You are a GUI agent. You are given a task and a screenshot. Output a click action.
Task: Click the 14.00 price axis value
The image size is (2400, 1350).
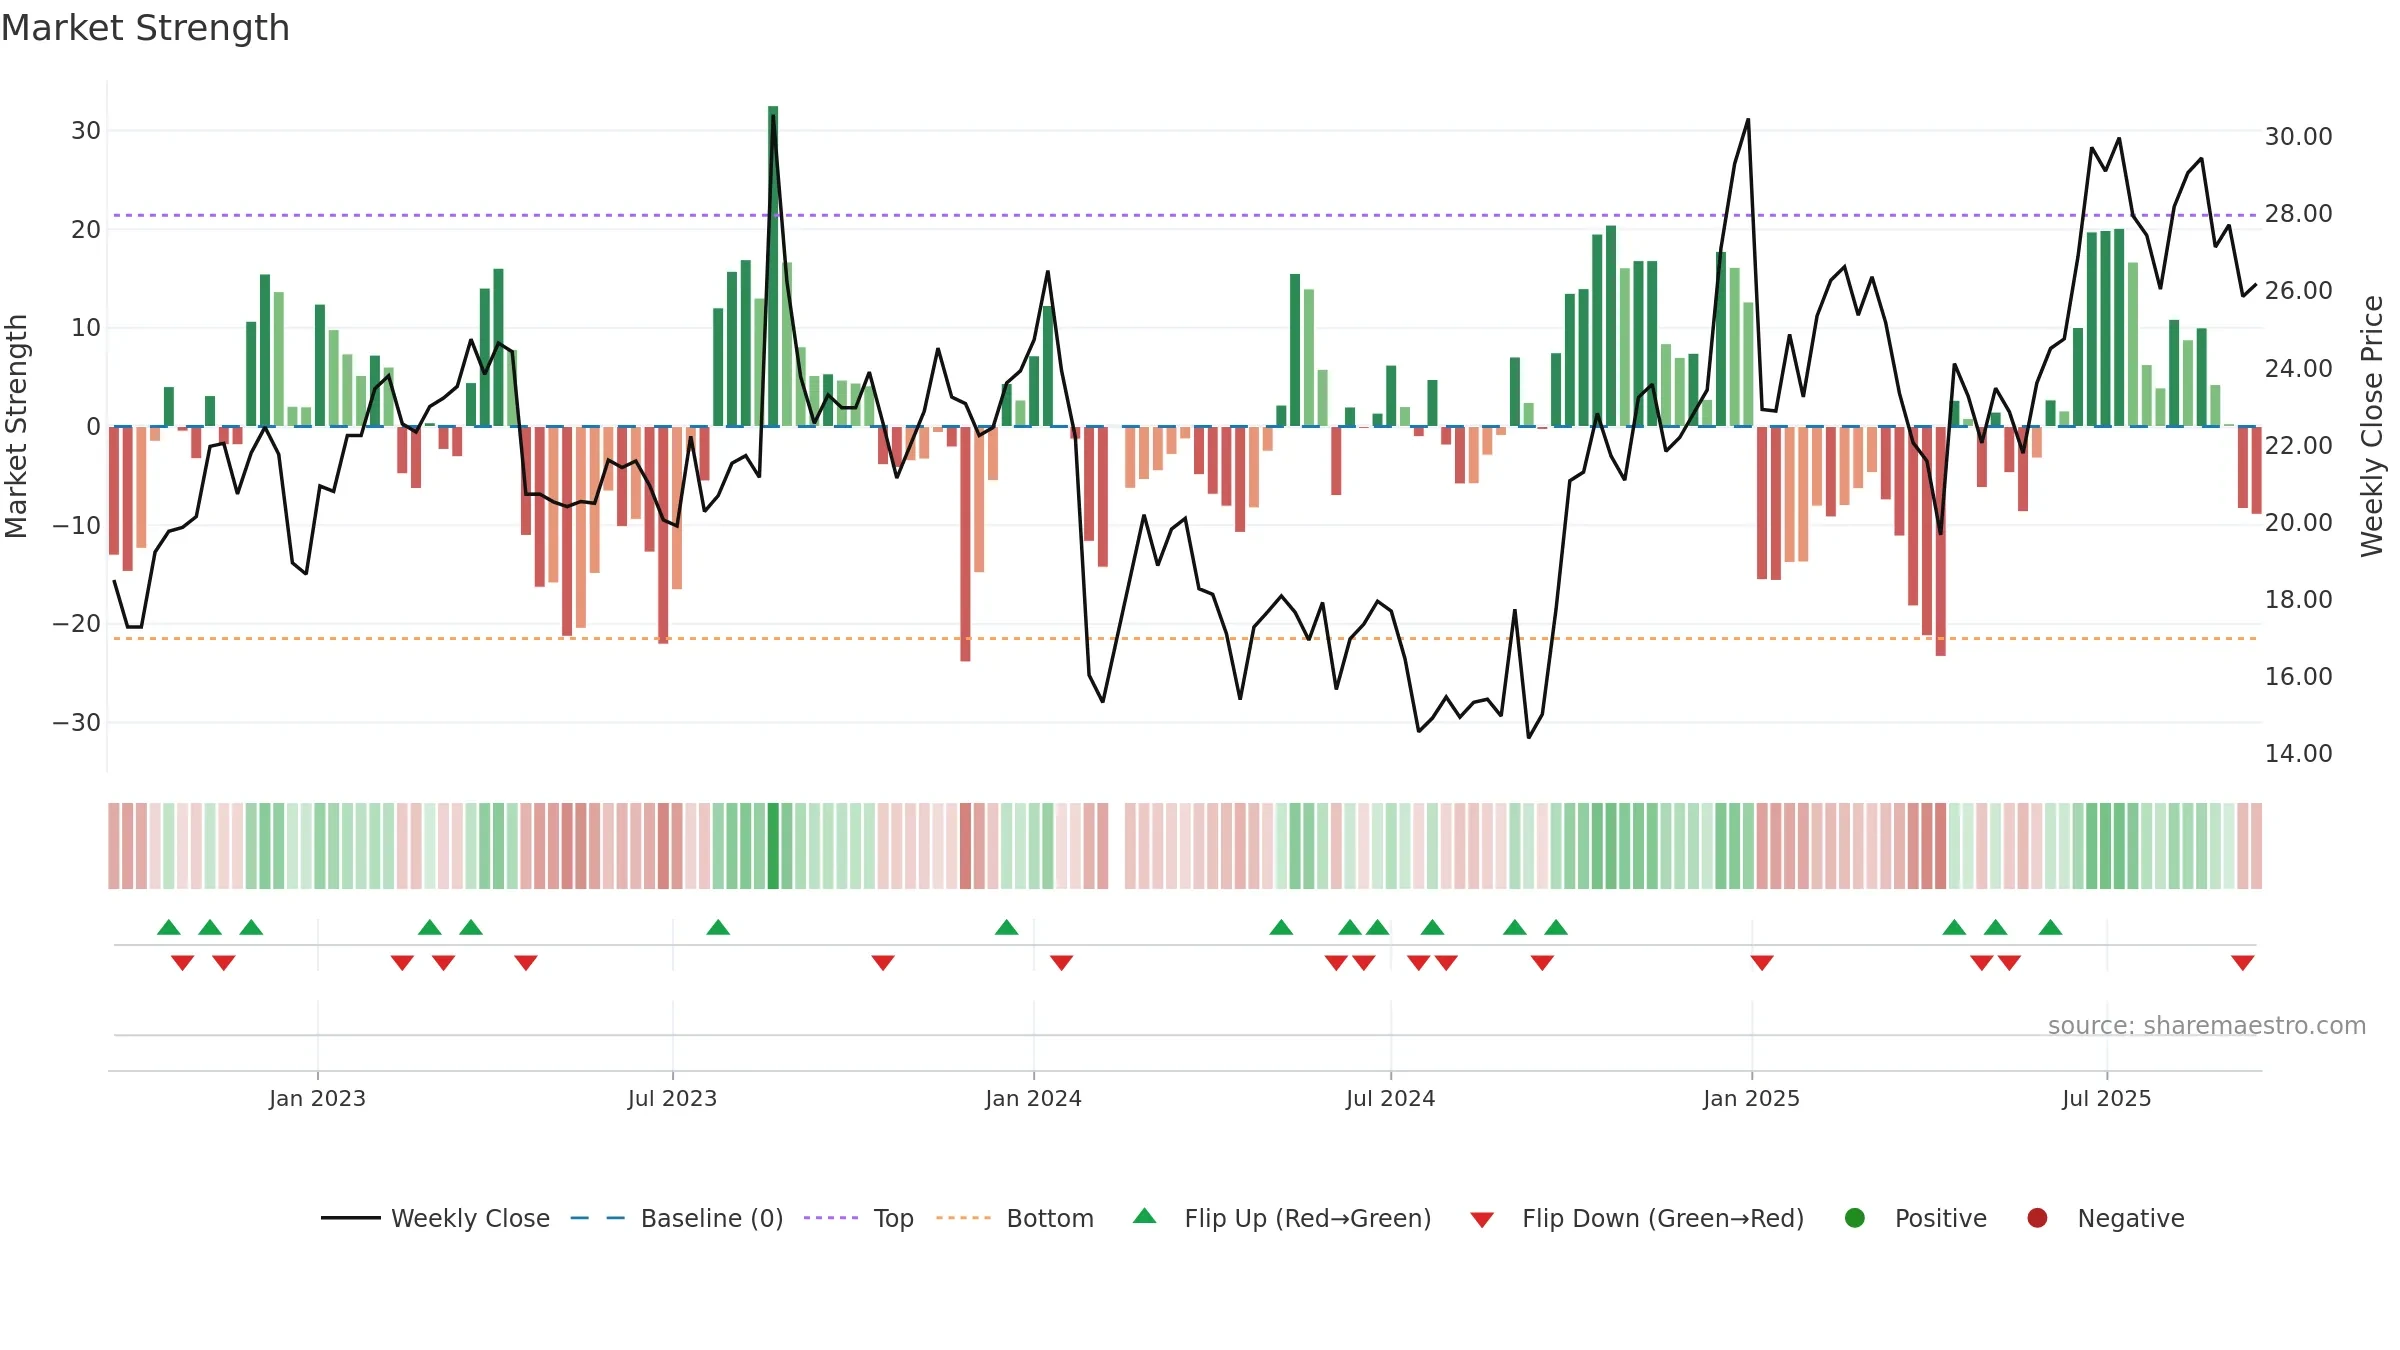2298,753
